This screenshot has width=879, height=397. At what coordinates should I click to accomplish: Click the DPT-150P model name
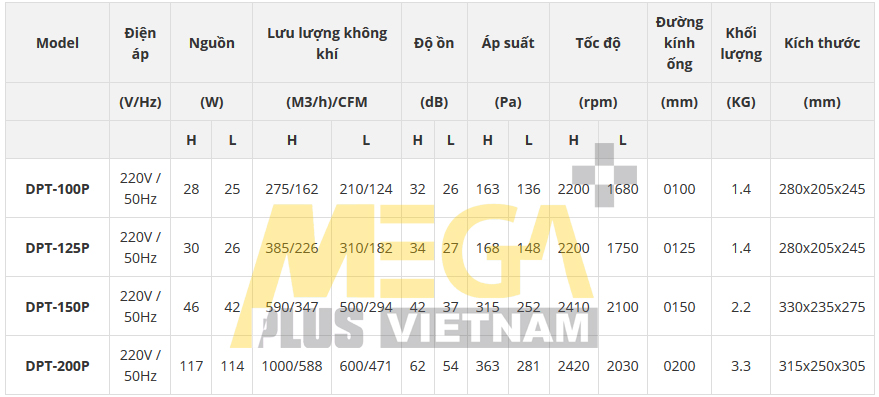(x=57, y=307)
